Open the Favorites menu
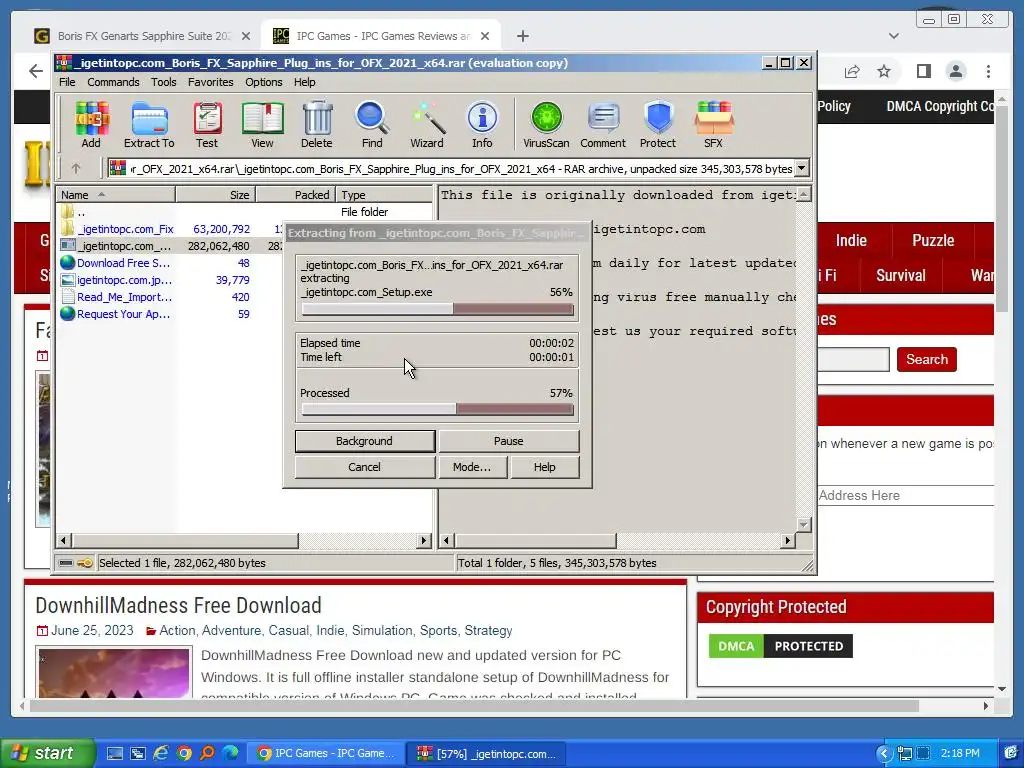 (210, 82)
